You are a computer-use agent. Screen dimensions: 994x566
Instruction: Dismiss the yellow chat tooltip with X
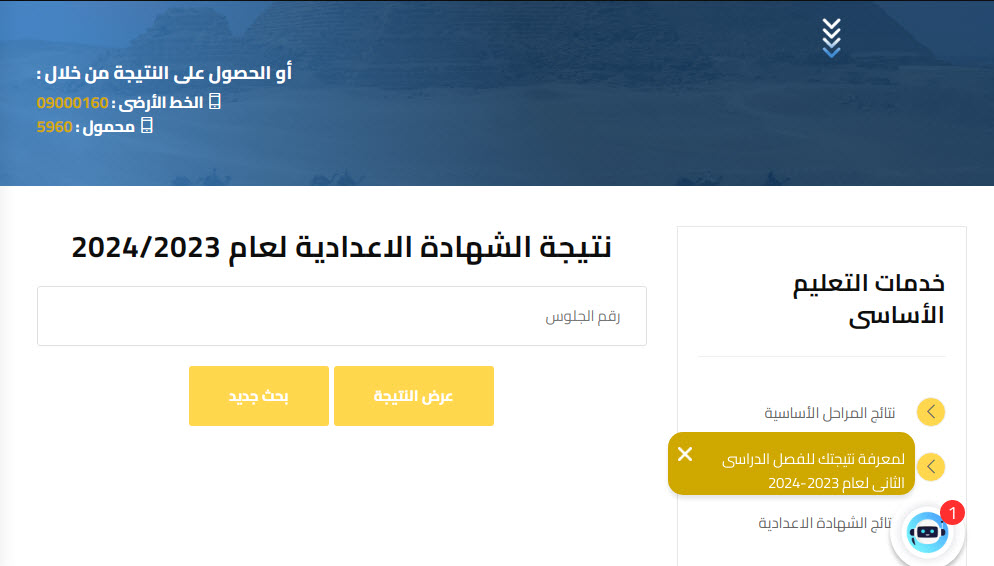[x=685, y=454]
